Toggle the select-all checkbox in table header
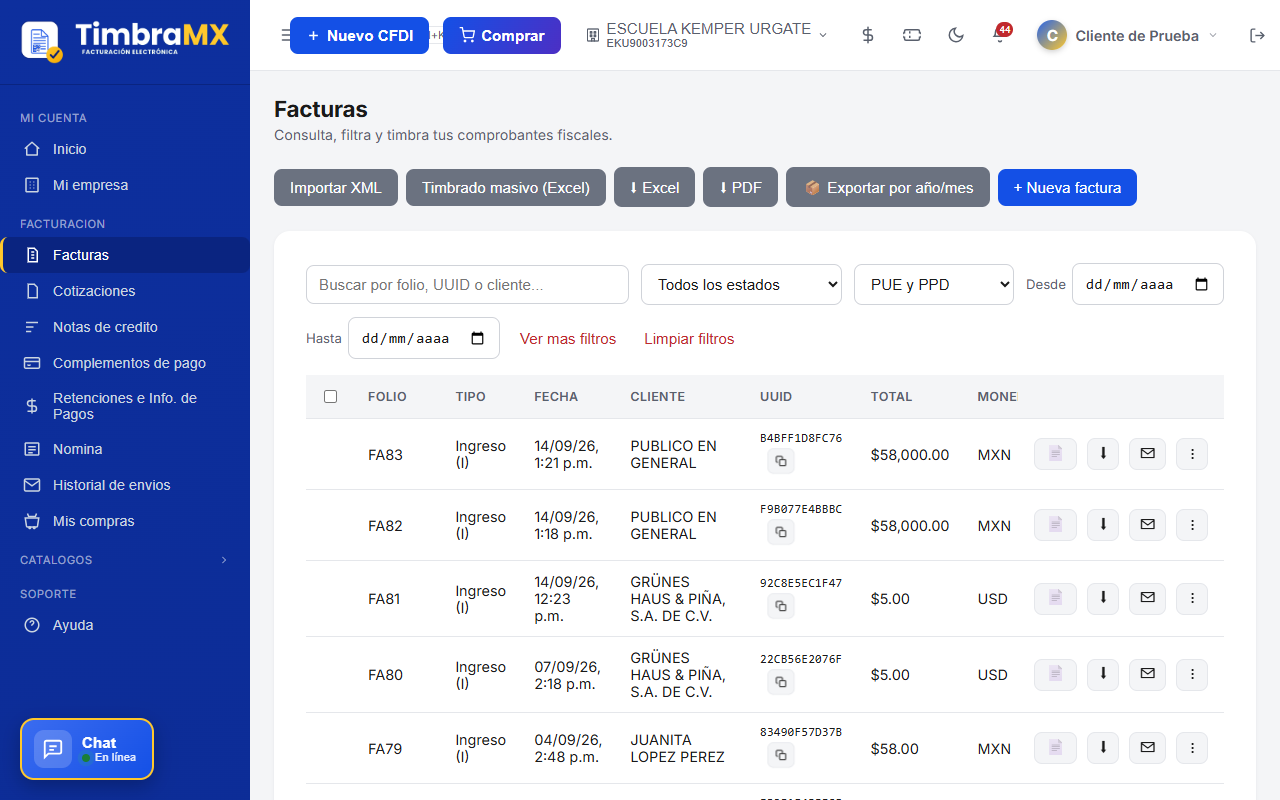This screenshot has height=800, width=1280. pyautogui.click(x=331, y=397)
